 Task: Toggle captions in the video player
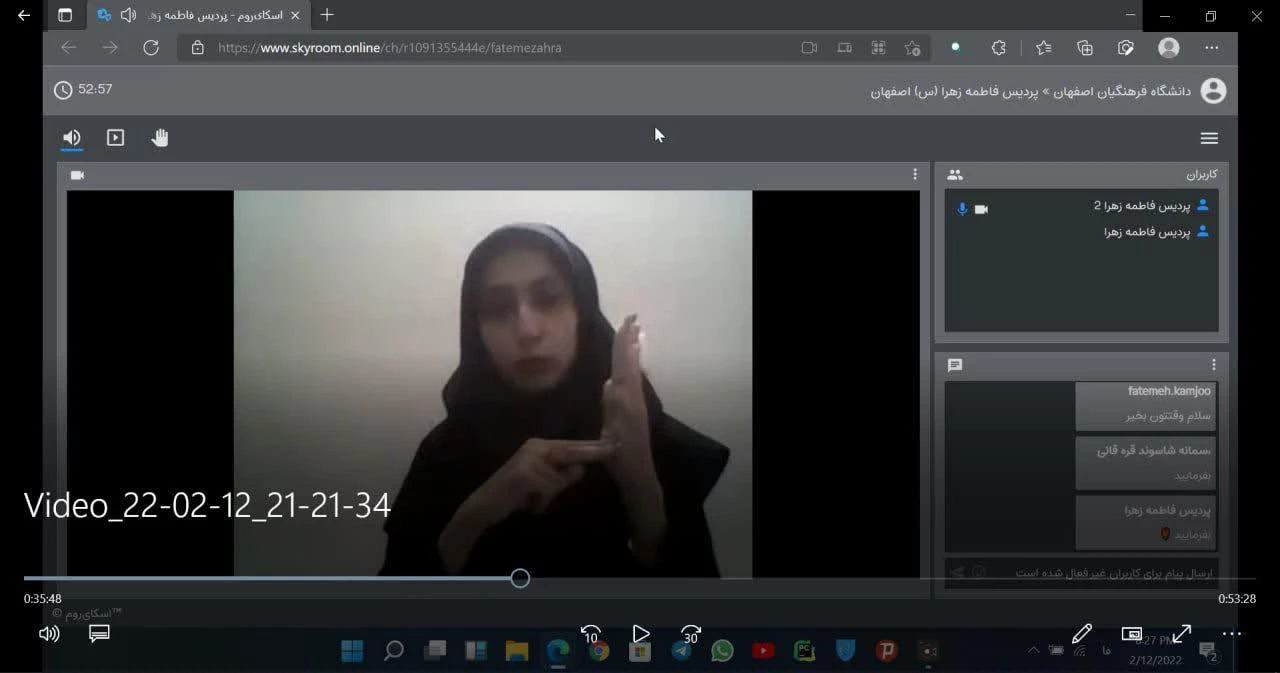pos(99,634)
